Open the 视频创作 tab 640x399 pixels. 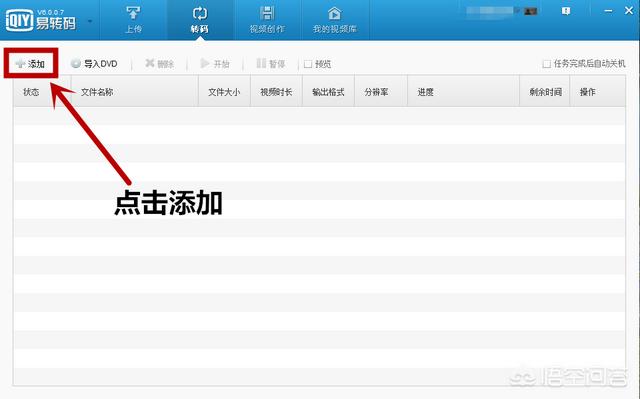point(267,20)
